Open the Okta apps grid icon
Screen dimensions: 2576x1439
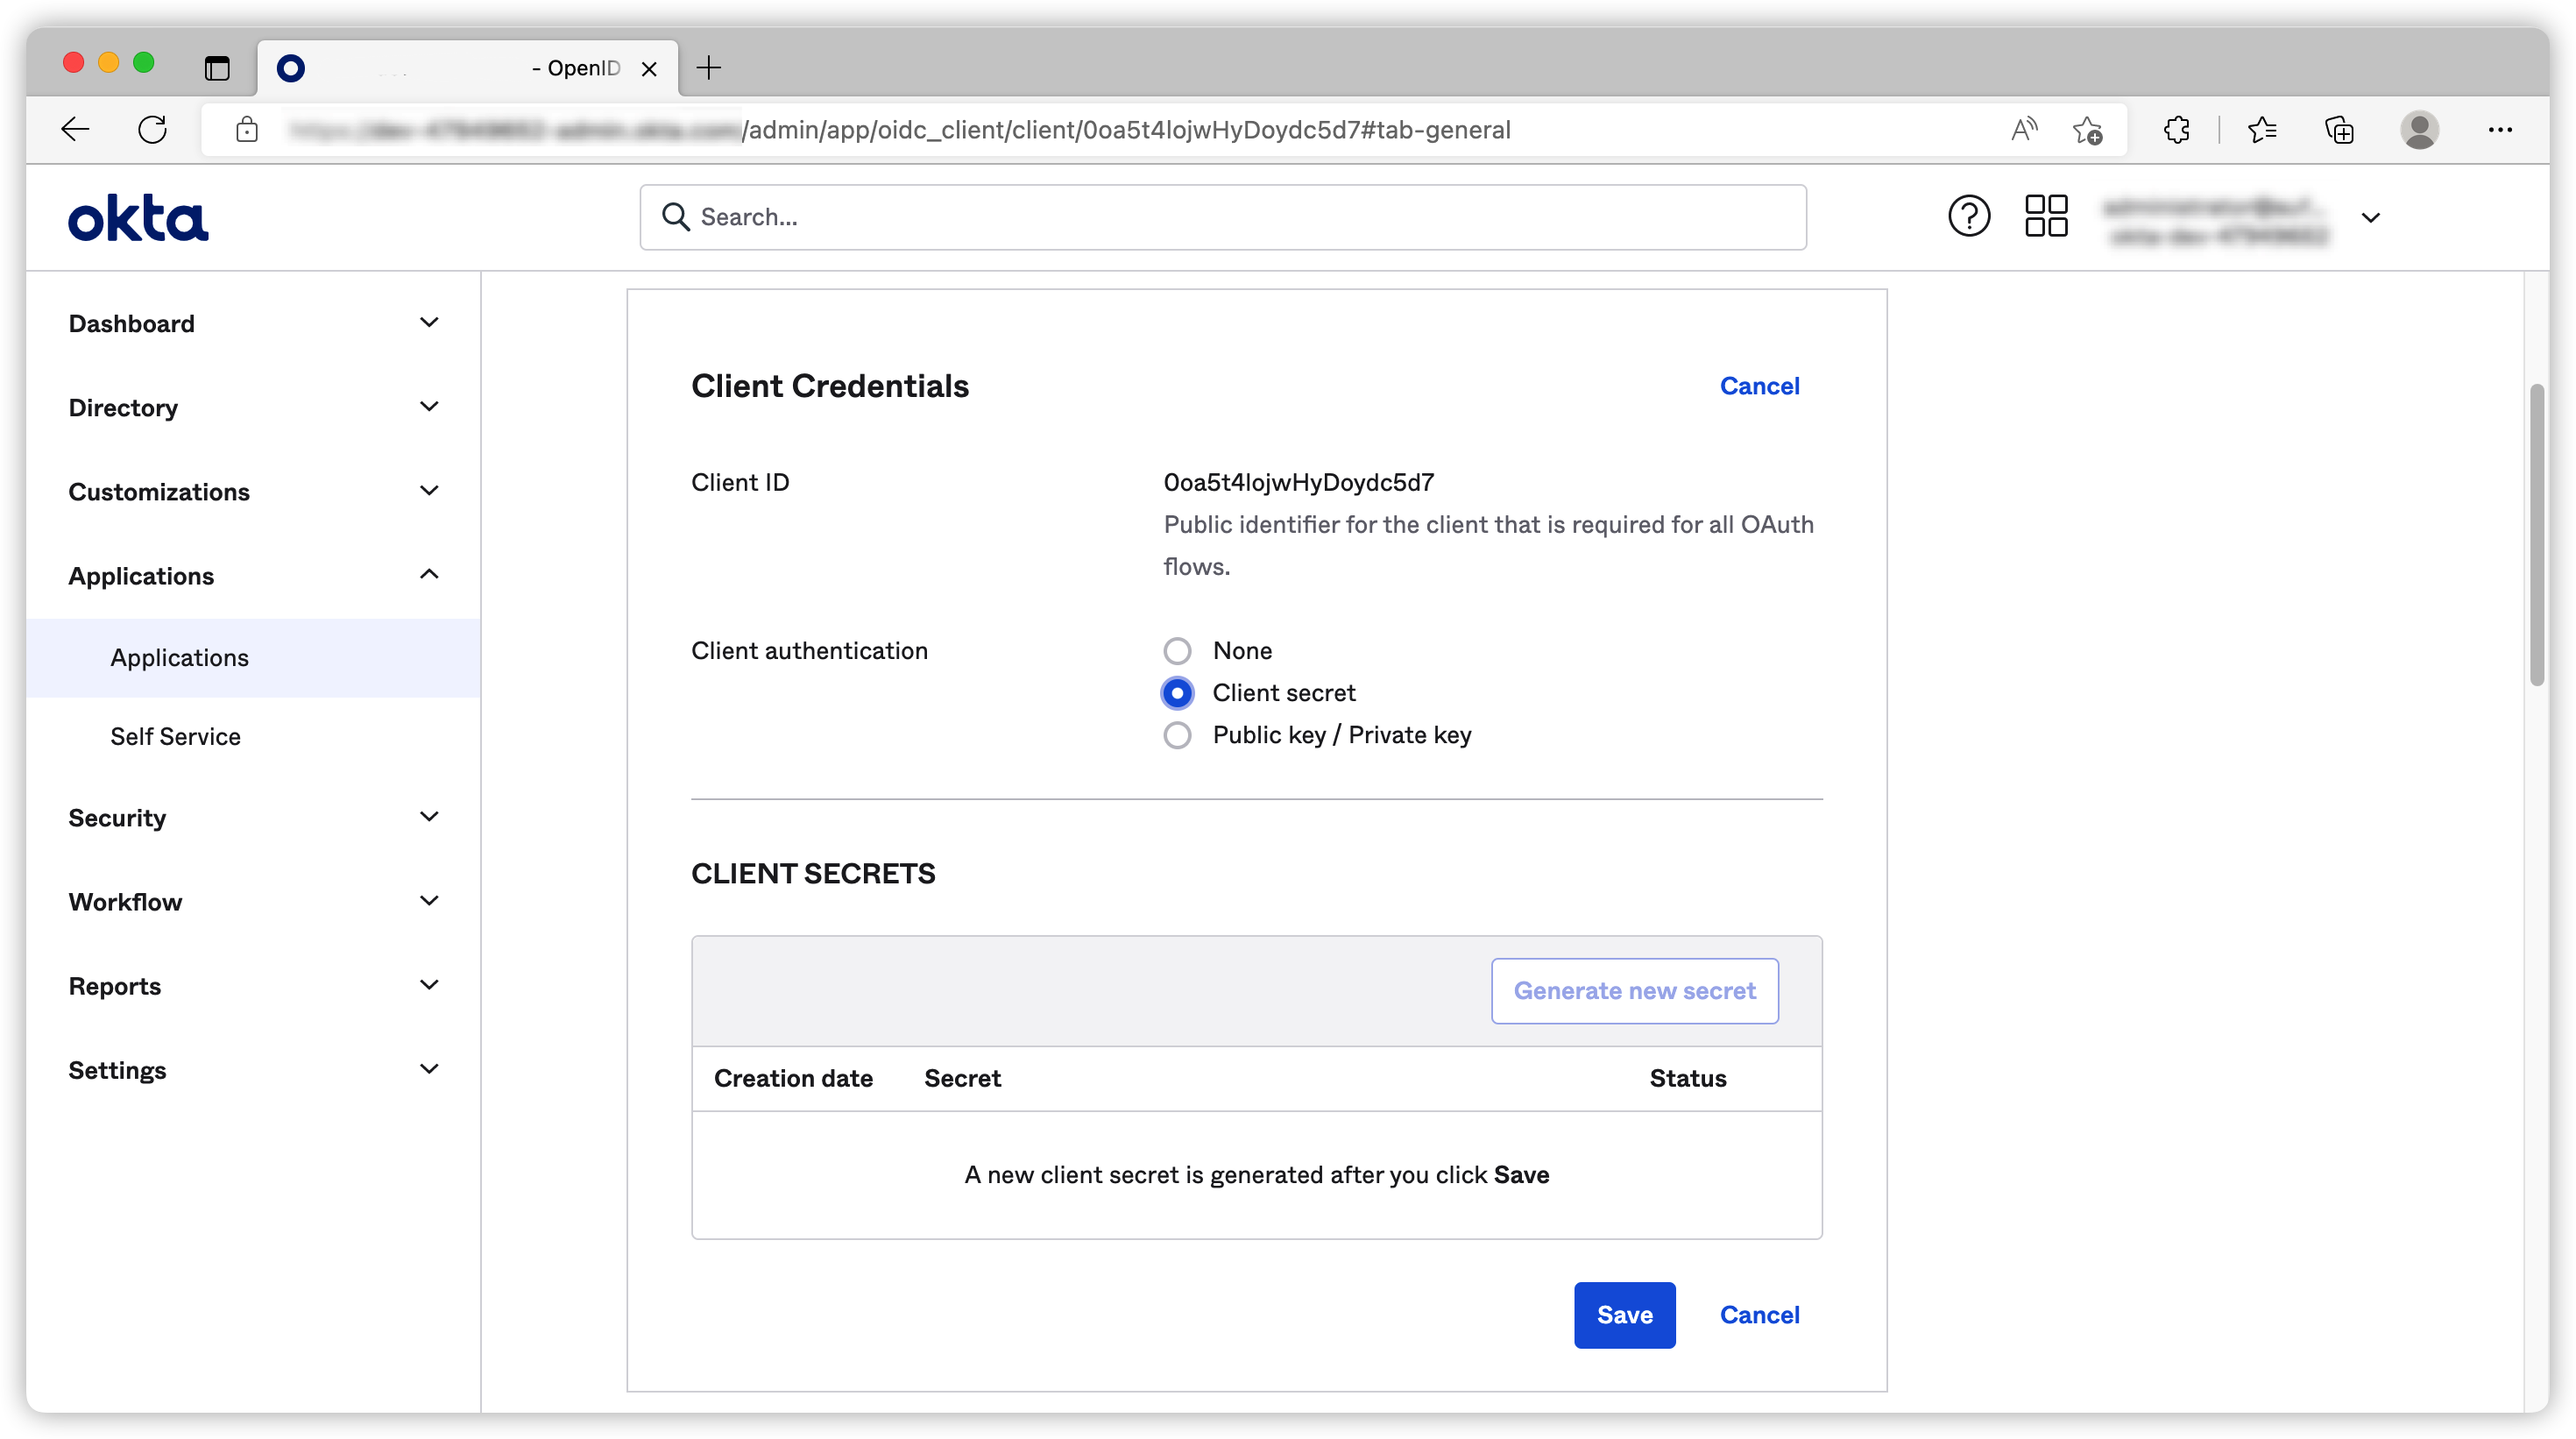(x=2045, y=216)
